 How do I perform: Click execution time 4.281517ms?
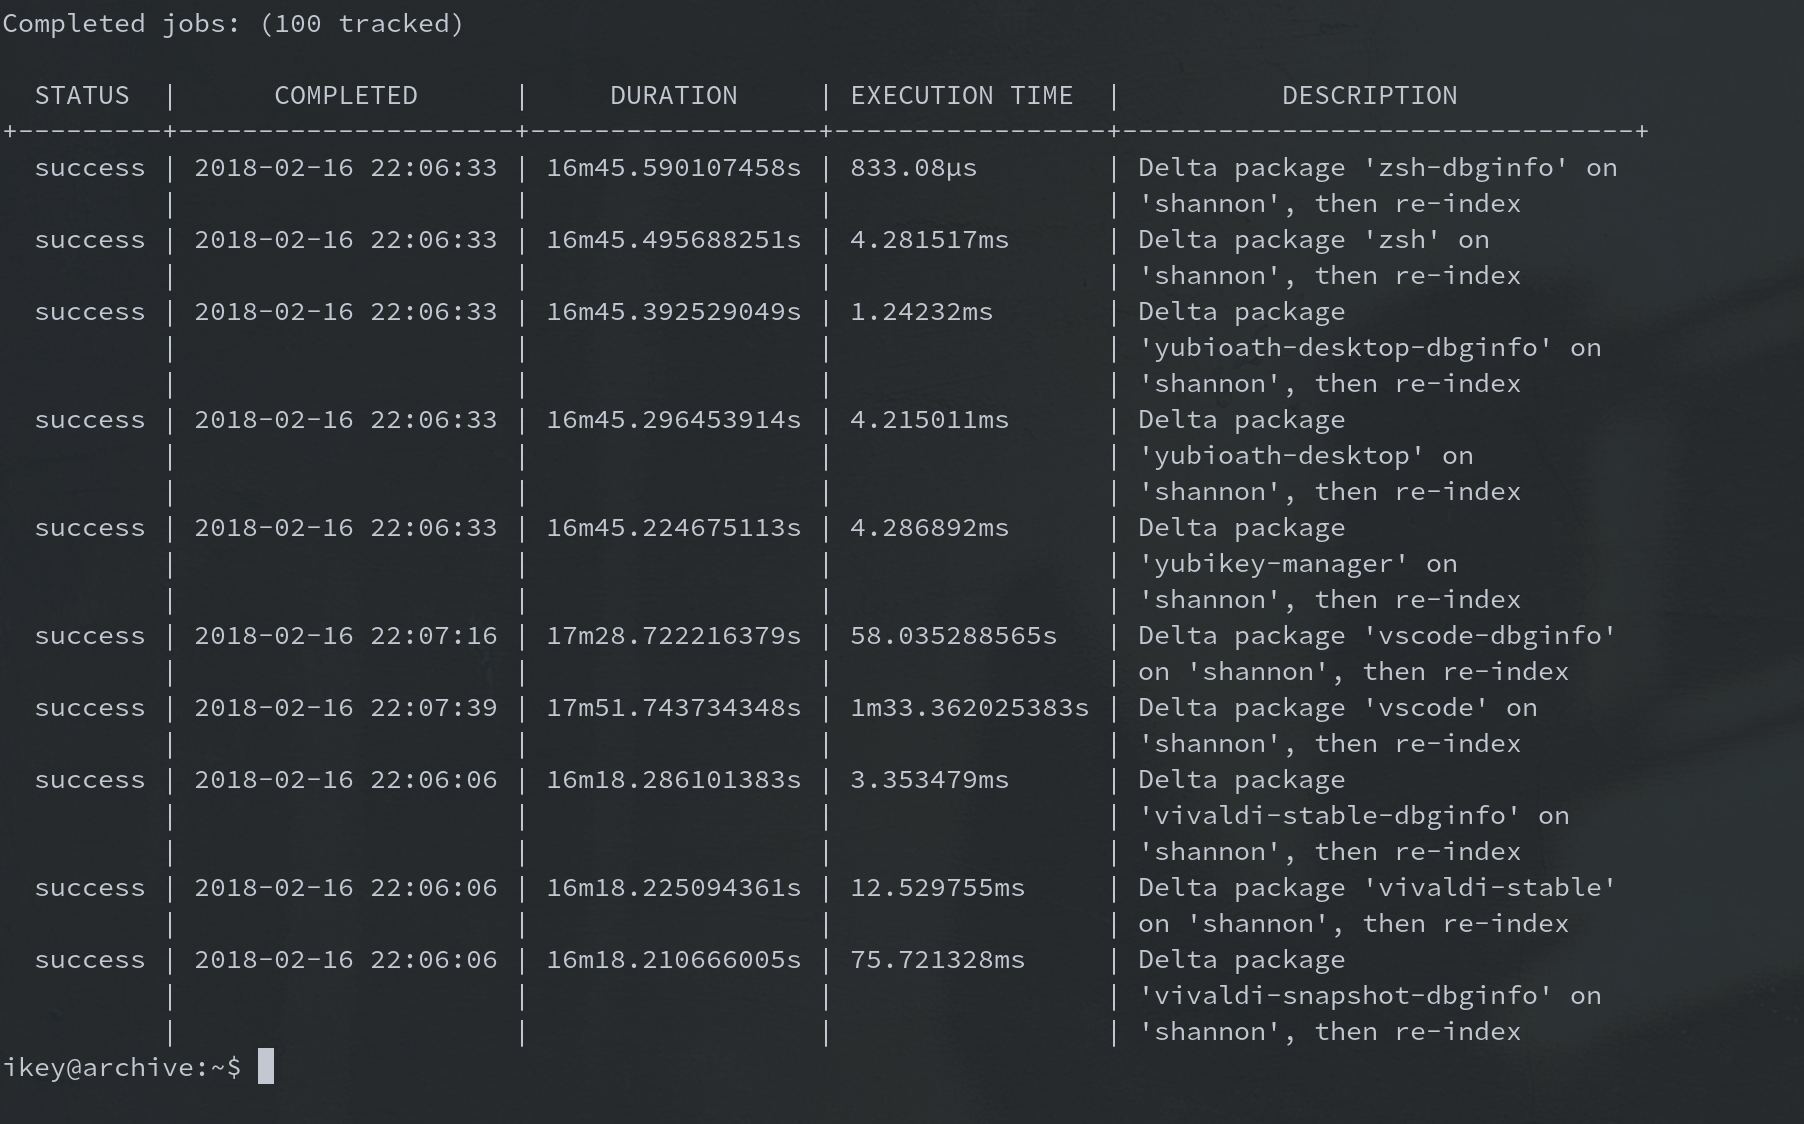point(930,239)
